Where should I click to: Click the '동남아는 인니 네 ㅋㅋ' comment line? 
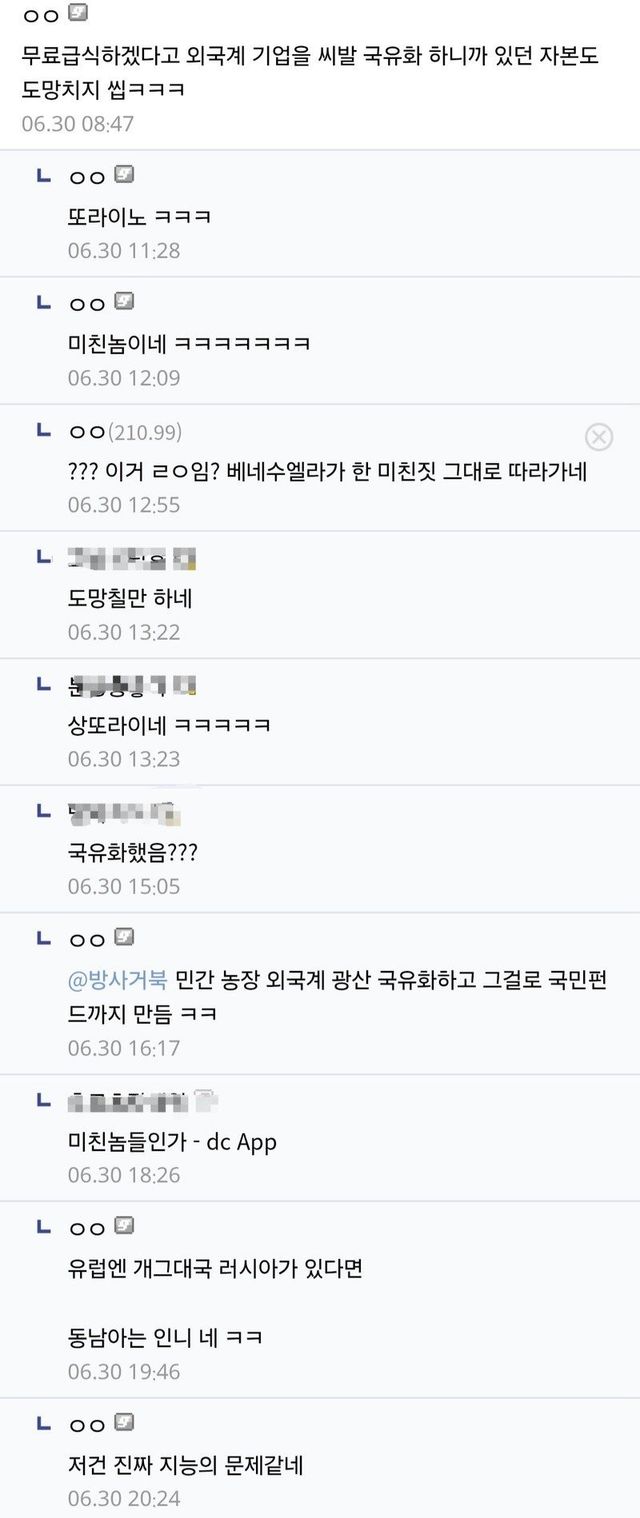(x=165, y=1337)
